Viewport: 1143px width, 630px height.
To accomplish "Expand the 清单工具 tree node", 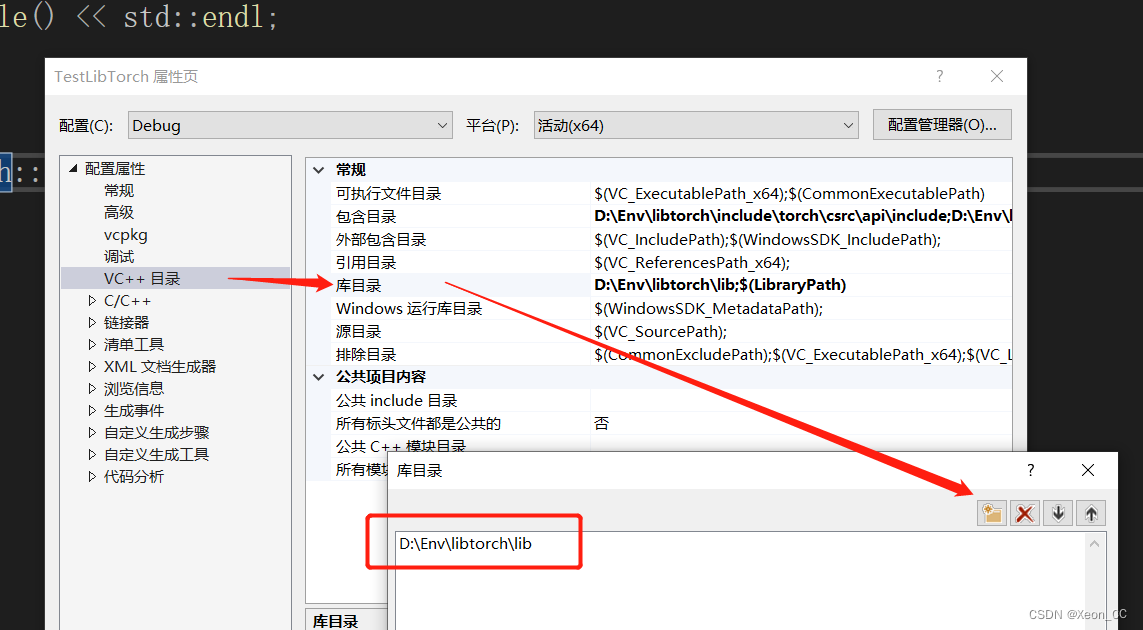I will pyautogui.click(x=92, y=344).
